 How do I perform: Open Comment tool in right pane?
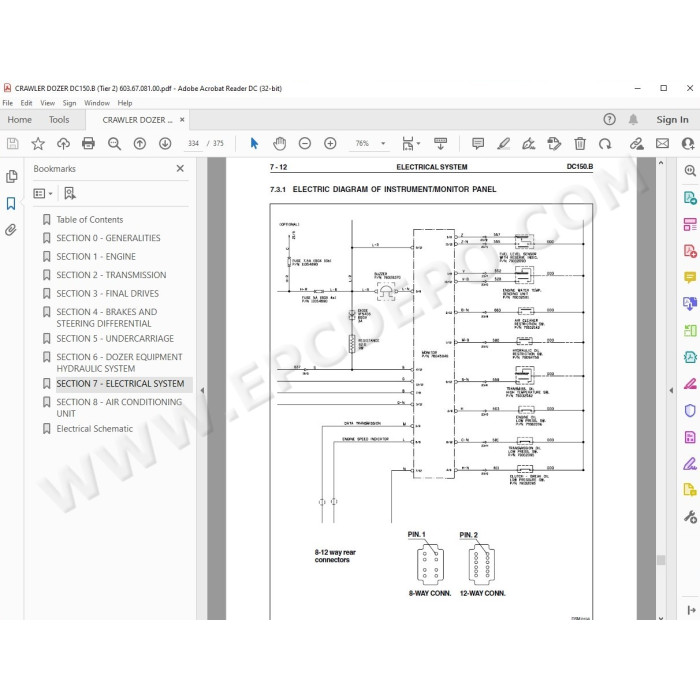point(690,277)
